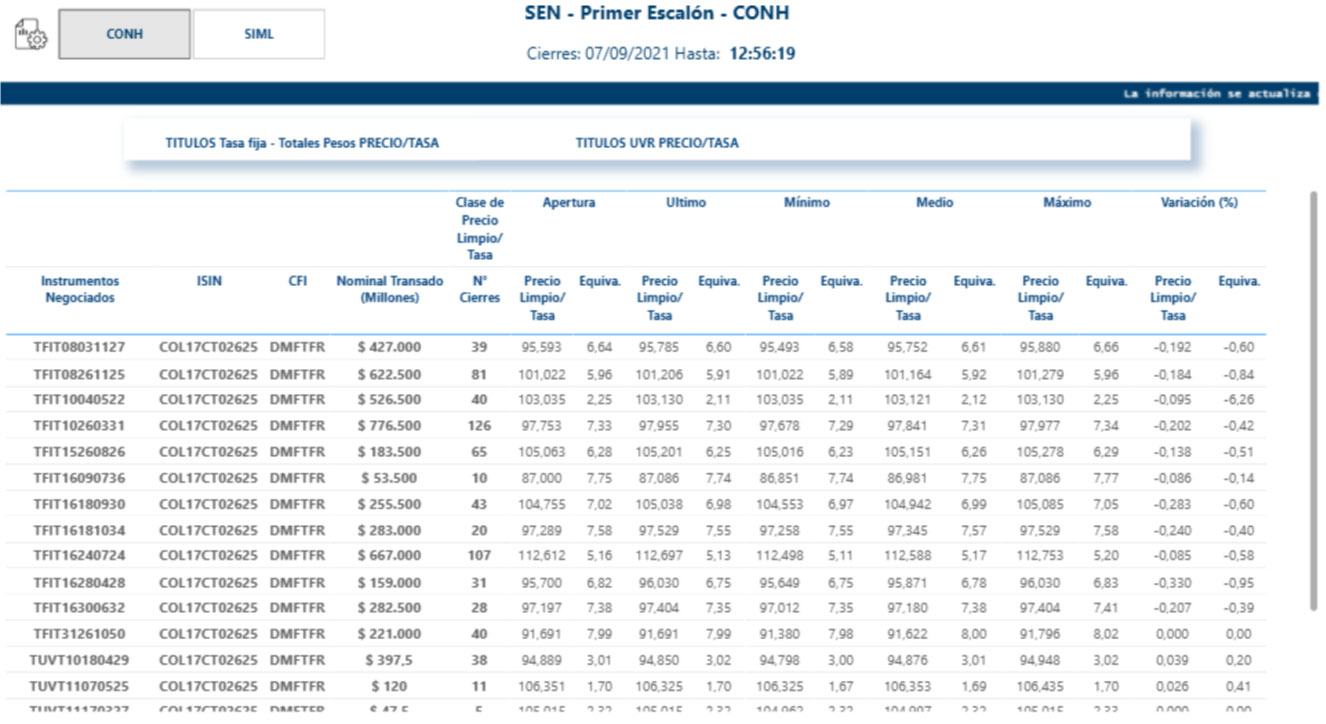The image size is (1326, 724).
Task: Click the Máximo column group header
Action: point(1067,203)
